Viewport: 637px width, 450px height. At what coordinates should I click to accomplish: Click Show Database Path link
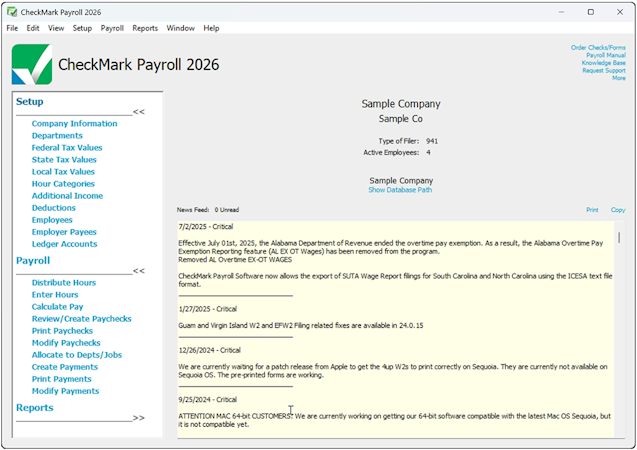(x=400, y=190)
